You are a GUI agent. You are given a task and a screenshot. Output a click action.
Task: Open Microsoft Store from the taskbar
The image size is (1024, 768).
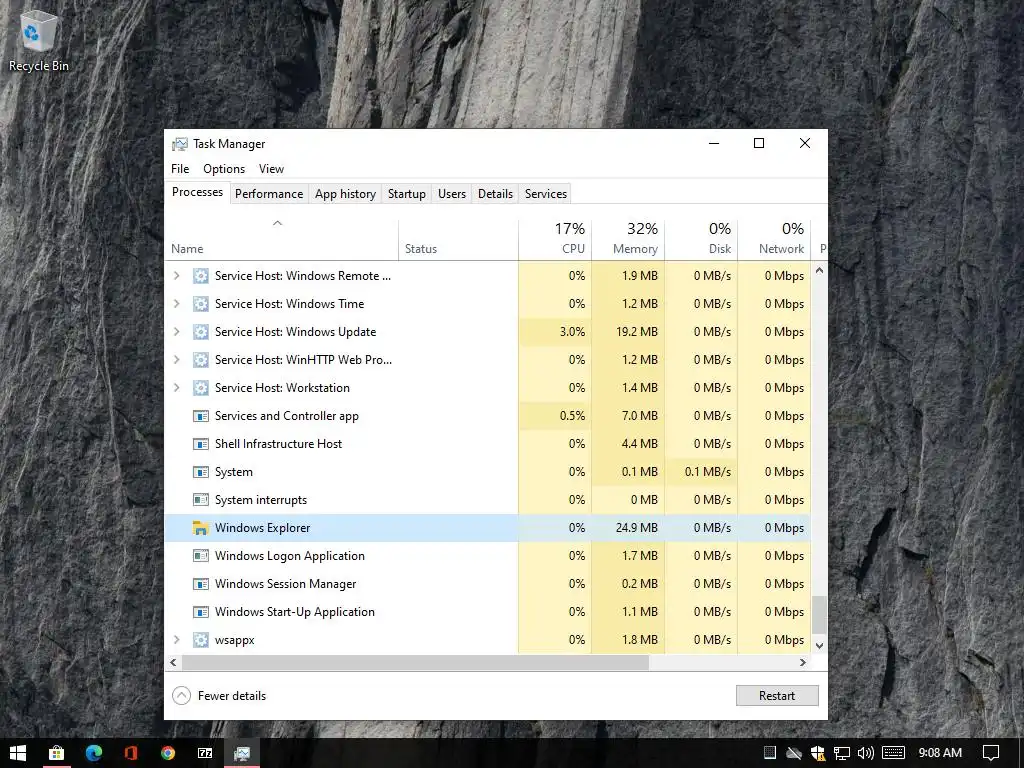(57, 753)
